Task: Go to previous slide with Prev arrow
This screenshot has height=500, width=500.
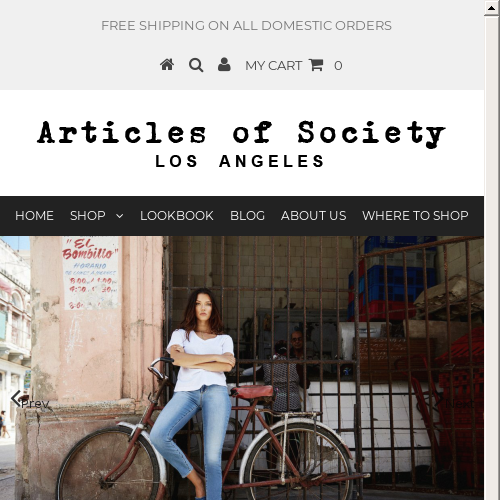Action: click(x=30, y=400)
